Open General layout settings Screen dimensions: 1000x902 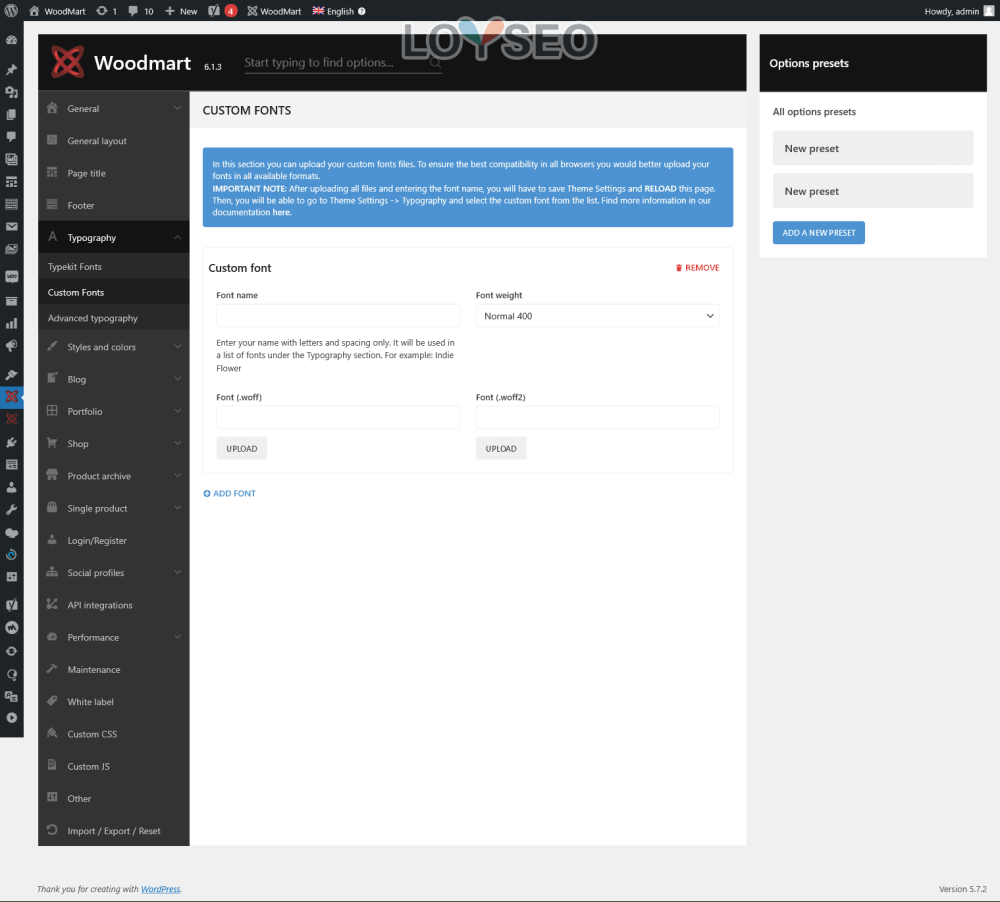click(114, 141)
